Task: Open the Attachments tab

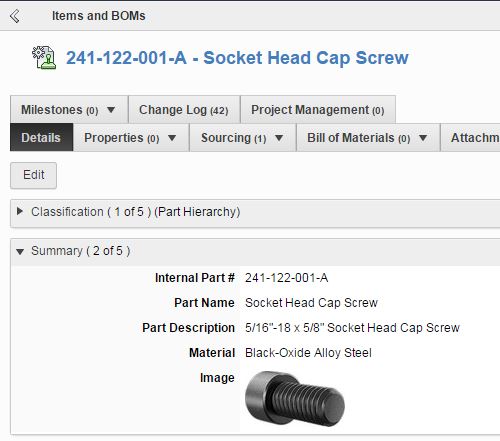Action: (x=470, y=137)
